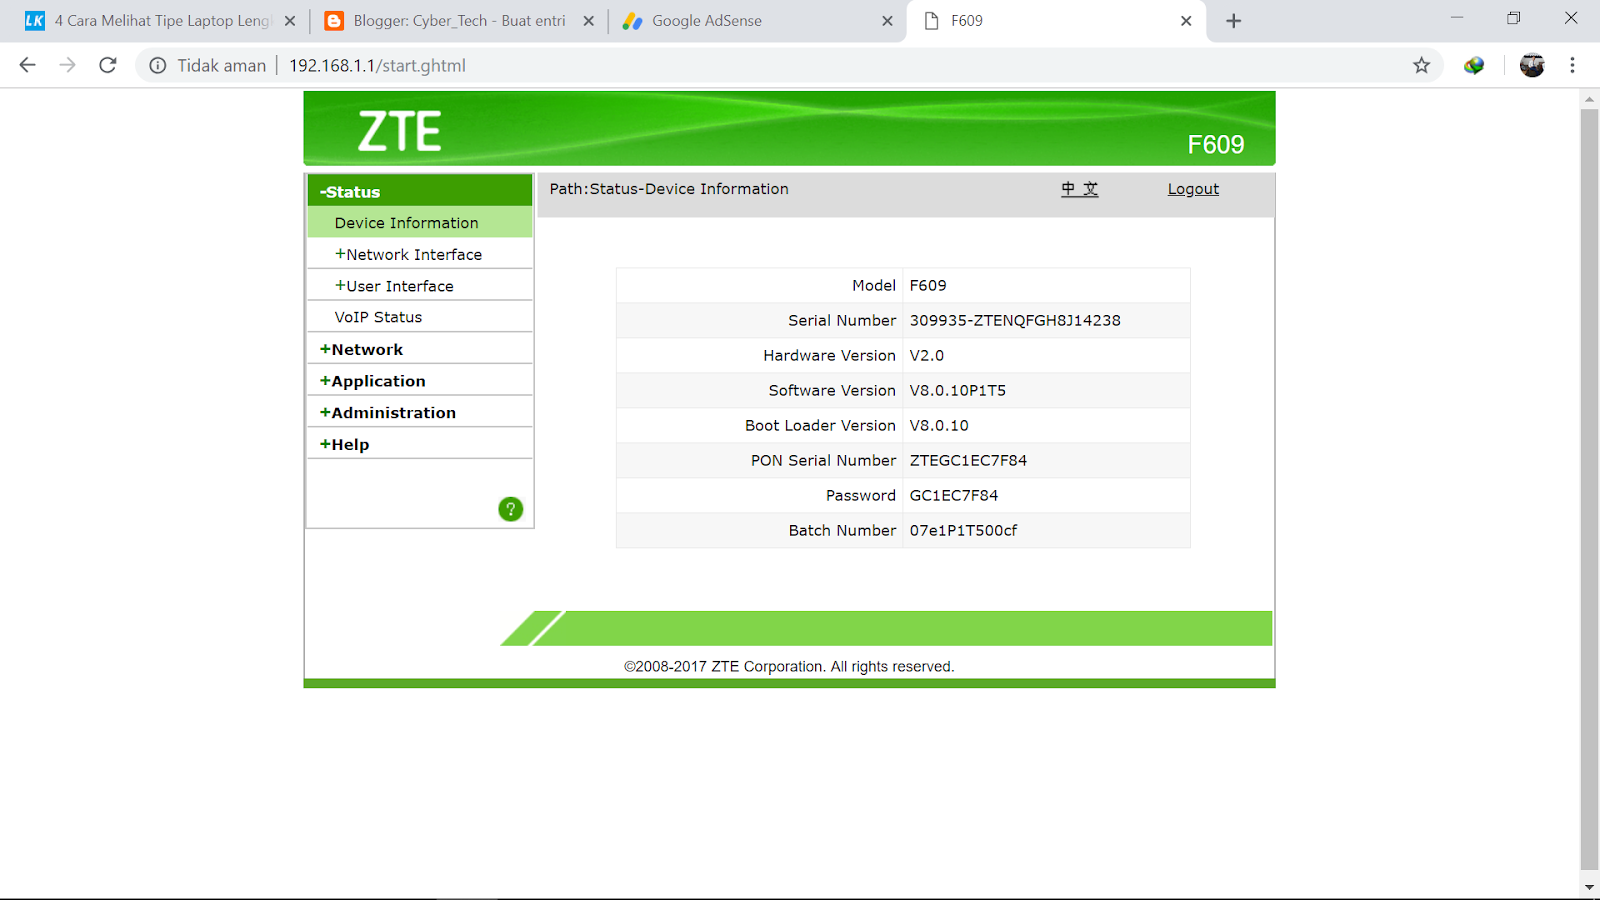Expand the Network menu section
Viewport: 1600px width, 900px height.
click(420, 349)
